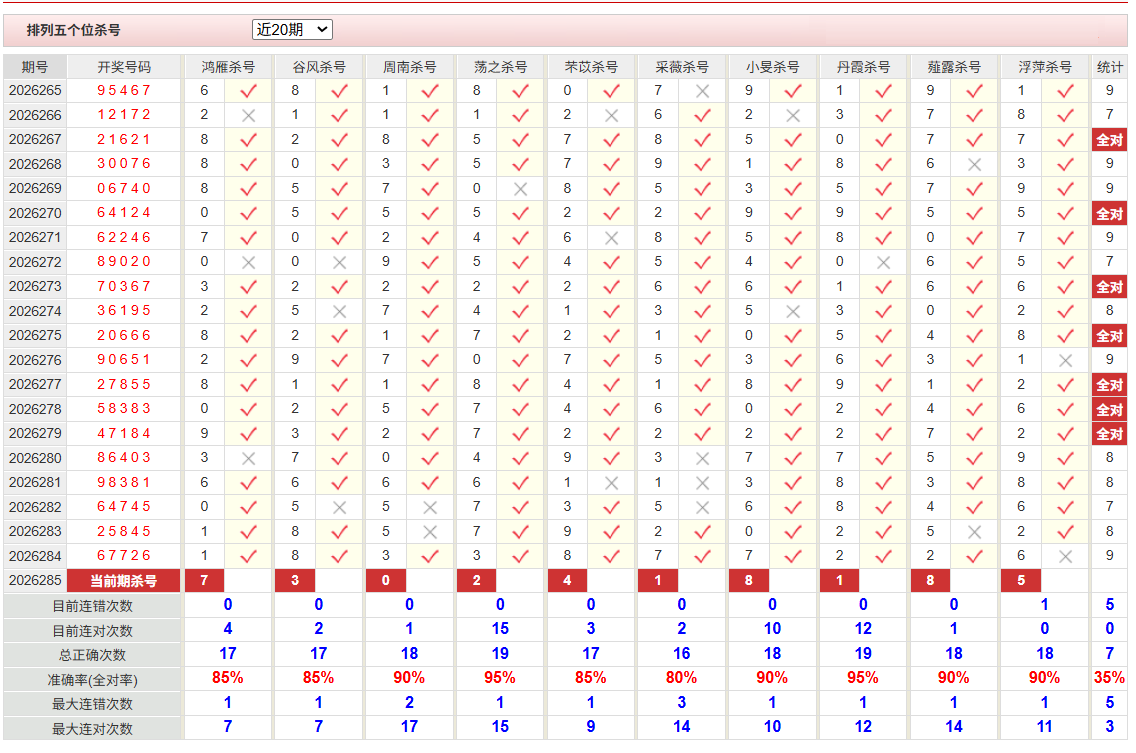The height and width of the screenshot is (753, 1136).
Task: Click the 排列五个位杀号 title
Action: 73,30
